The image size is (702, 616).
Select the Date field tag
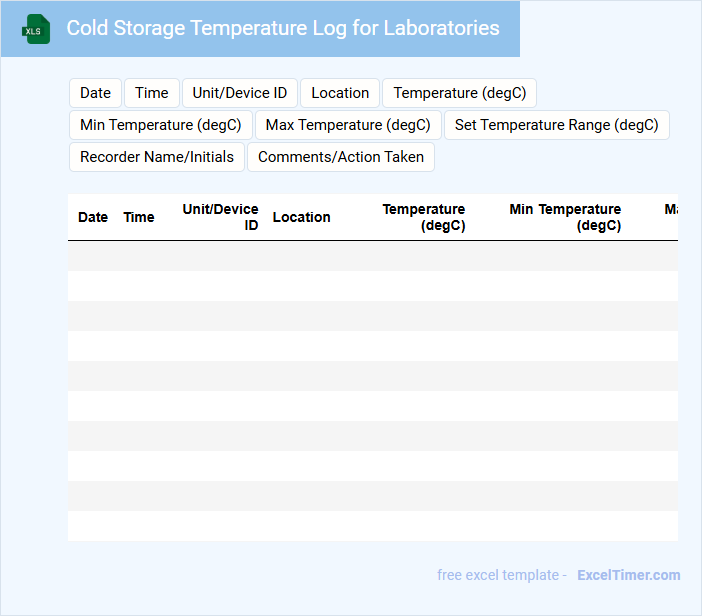coord(95,93)
